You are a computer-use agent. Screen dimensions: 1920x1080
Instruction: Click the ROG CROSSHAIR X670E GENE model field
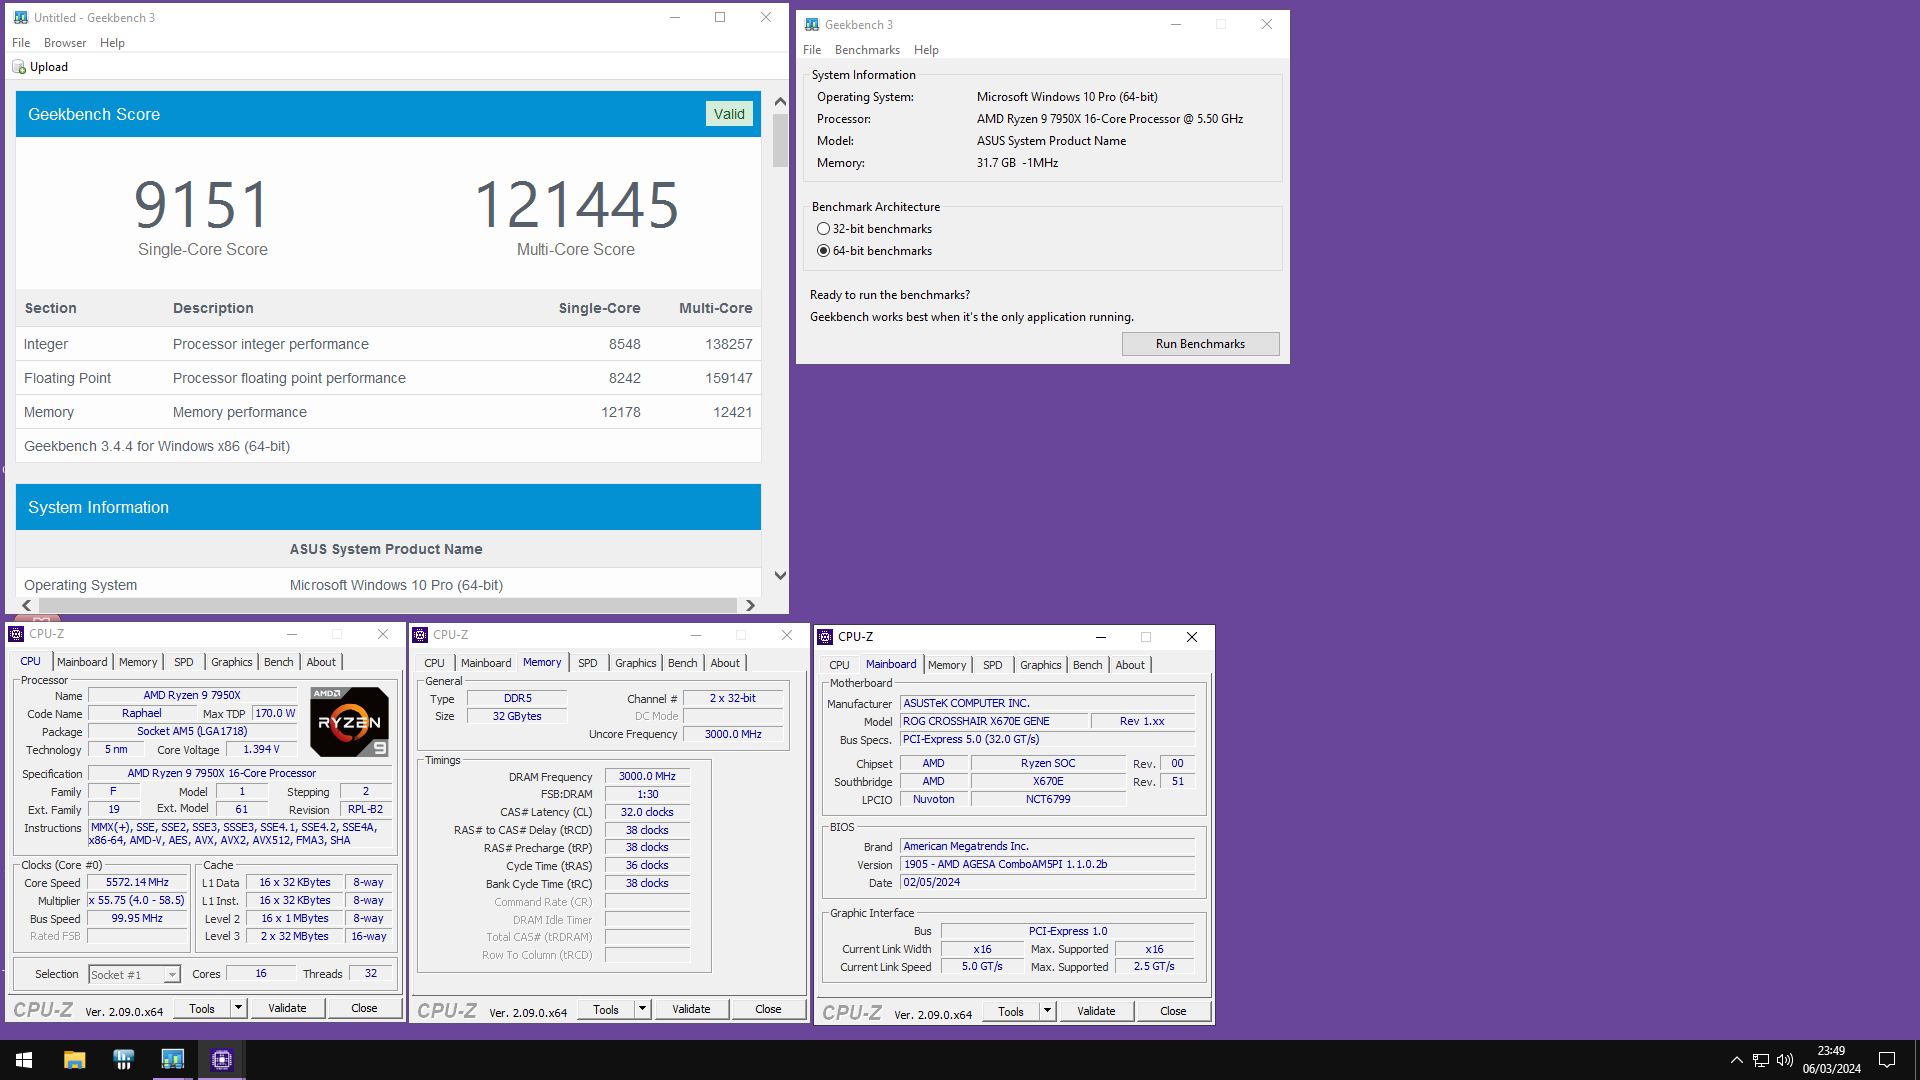pyautogui.click(x=994, y=721)
